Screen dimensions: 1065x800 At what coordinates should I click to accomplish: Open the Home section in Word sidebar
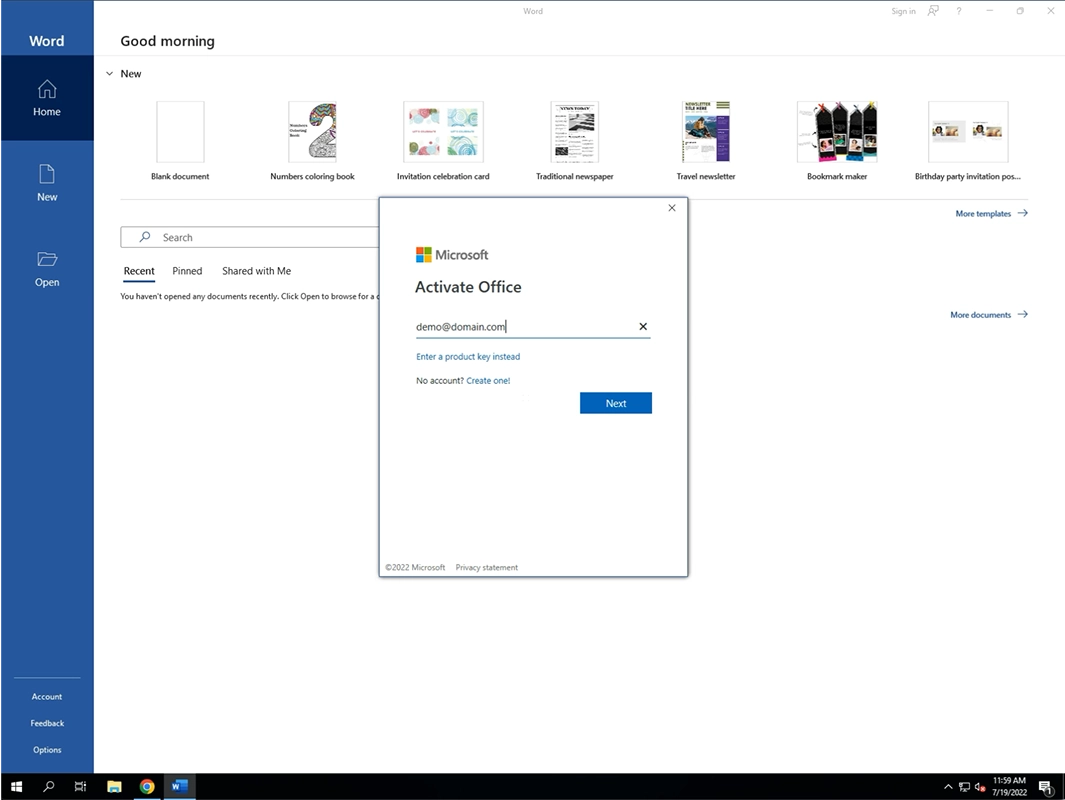click(x=46, y=98)
